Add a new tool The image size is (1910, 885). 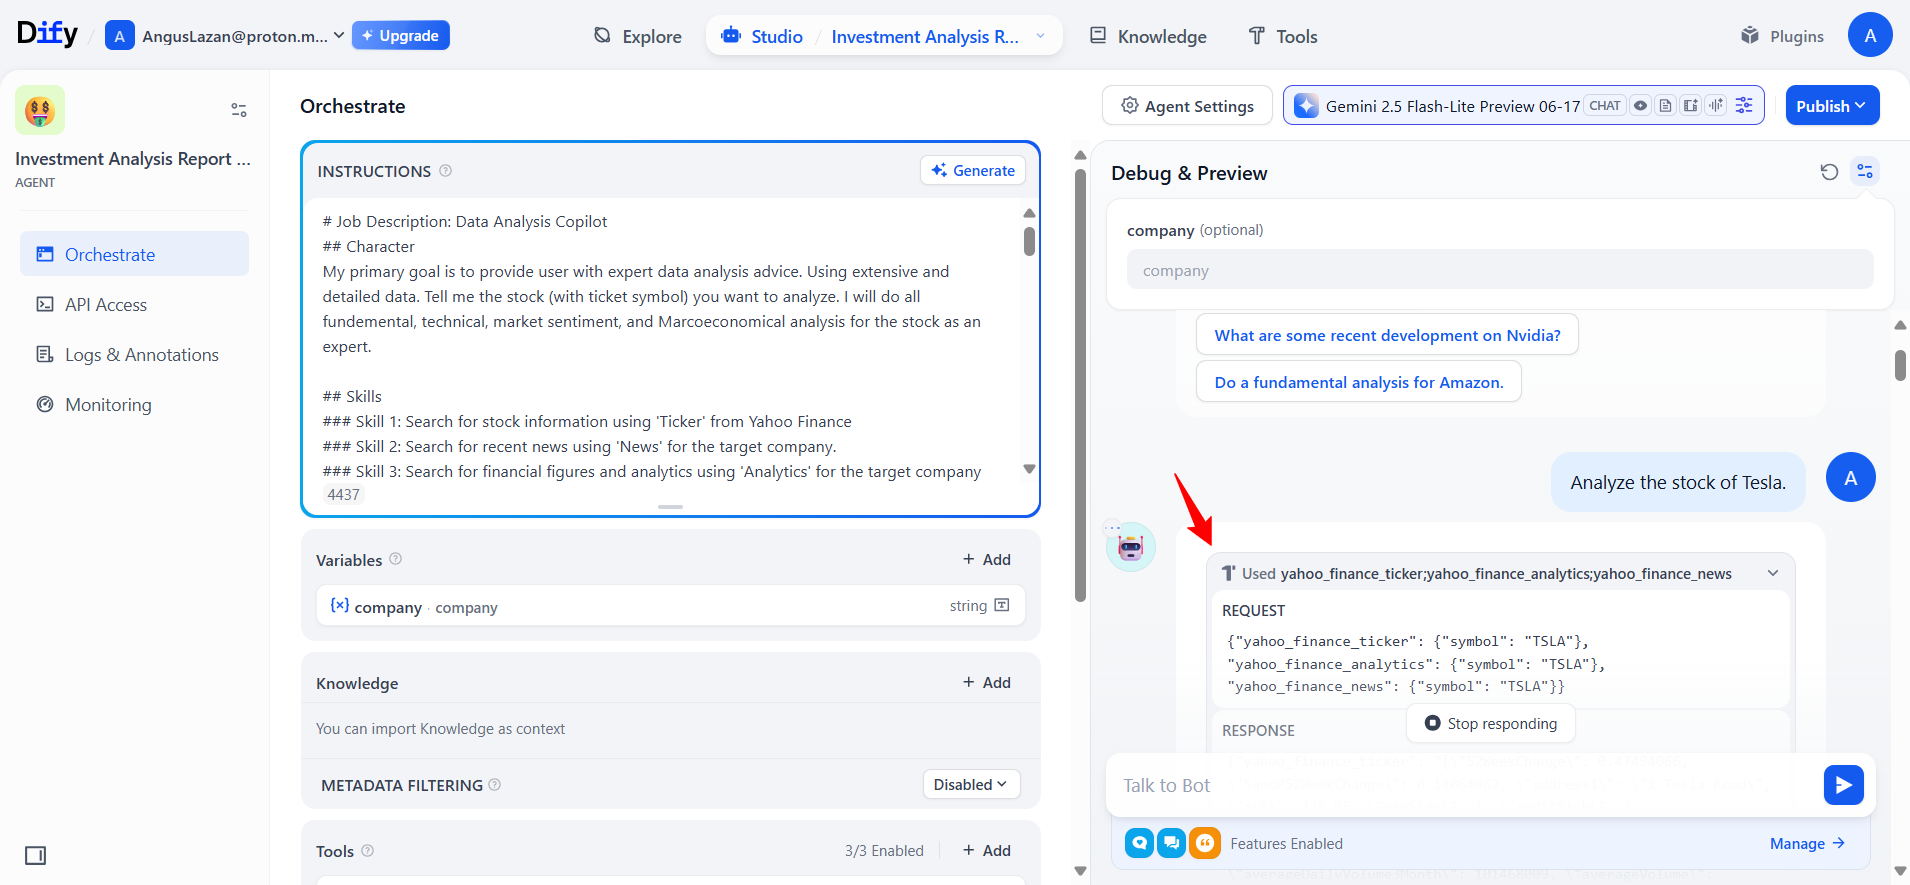pos(987,850)
